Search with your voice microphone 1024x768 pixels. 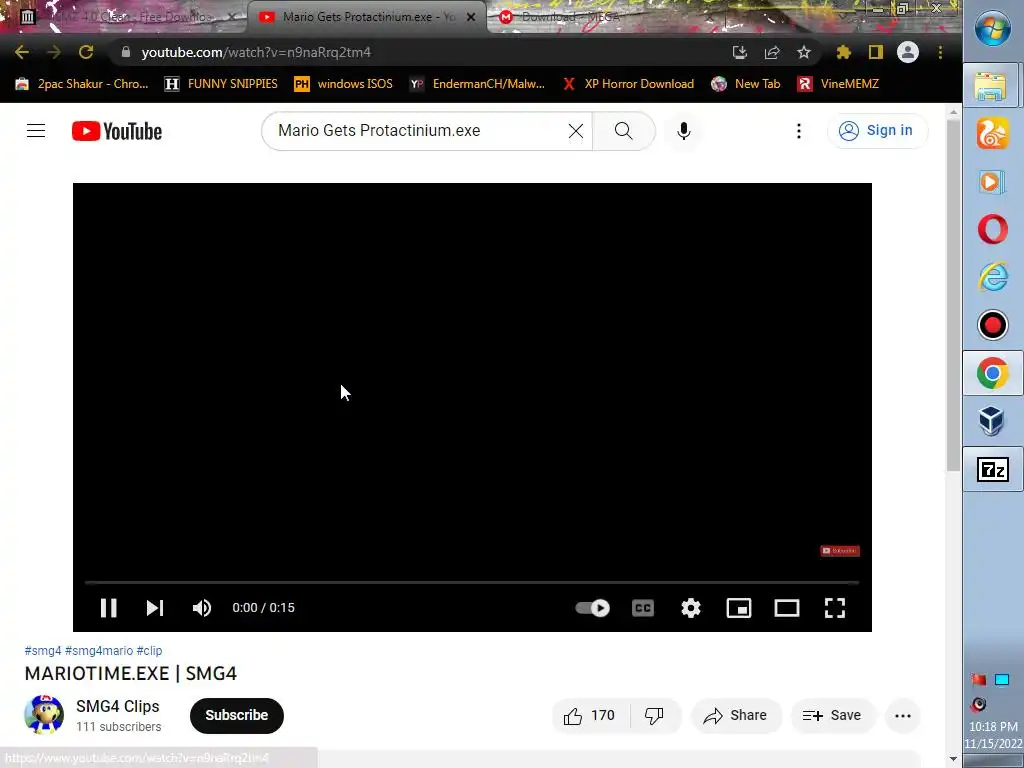684,131
